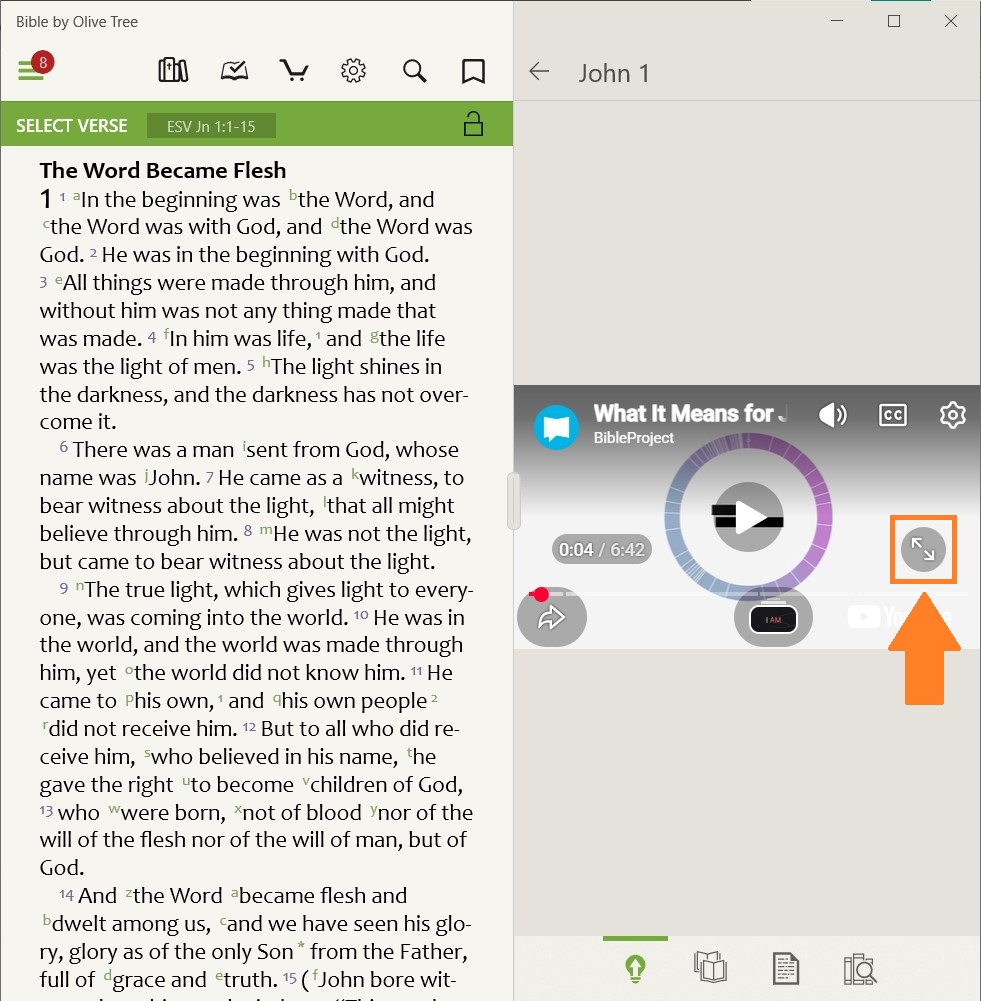Screen dimensions: 981x1001
Task: Expand video to fullscreen
Action: click(x=923, y=549)
